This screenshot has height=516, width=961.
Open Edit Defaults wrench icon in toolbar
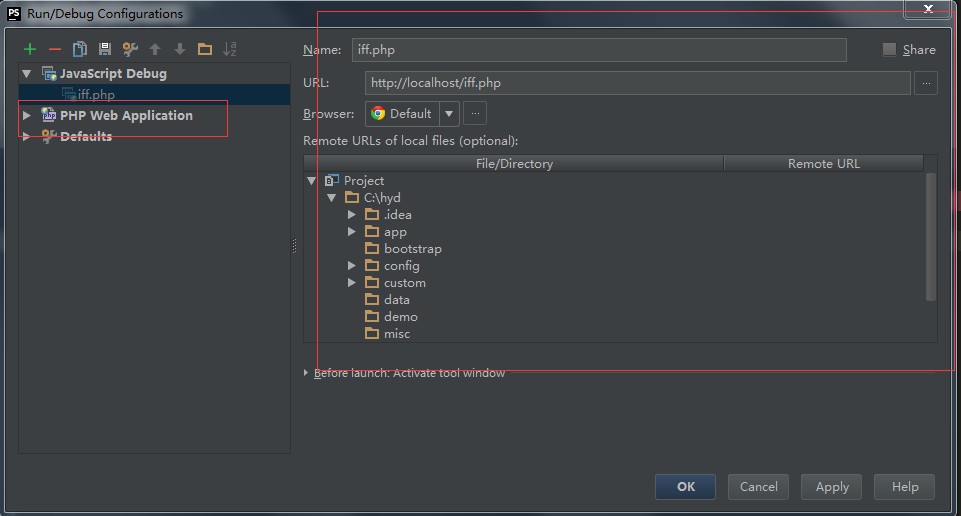pos(130,49)
